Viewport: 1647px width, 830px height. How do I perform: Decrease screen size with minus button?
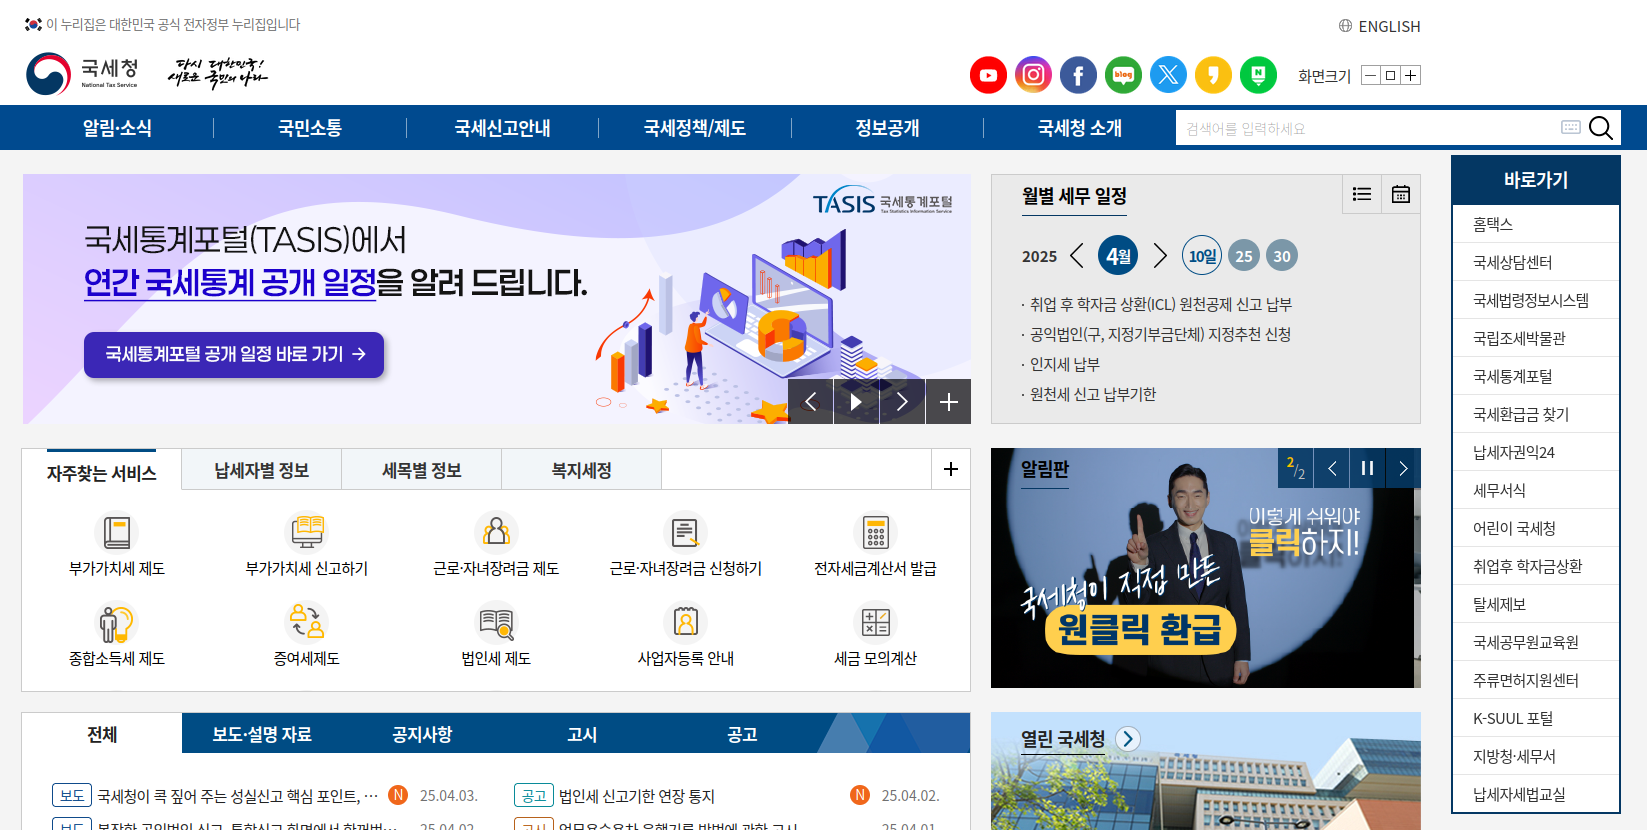click(1371, 76)
